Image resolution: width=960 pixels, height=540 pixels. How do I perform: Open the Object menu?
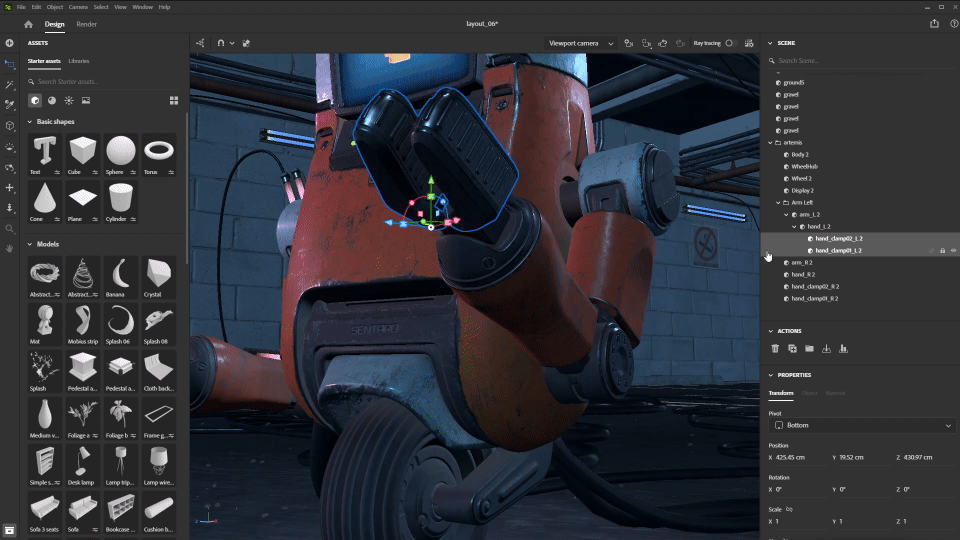click(x=54, y=7)
